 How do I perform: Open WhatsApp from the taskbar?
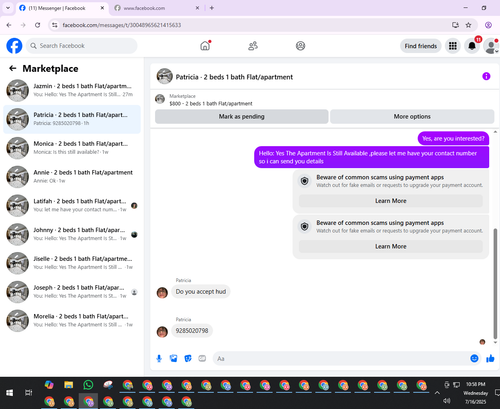coord(88,385)
